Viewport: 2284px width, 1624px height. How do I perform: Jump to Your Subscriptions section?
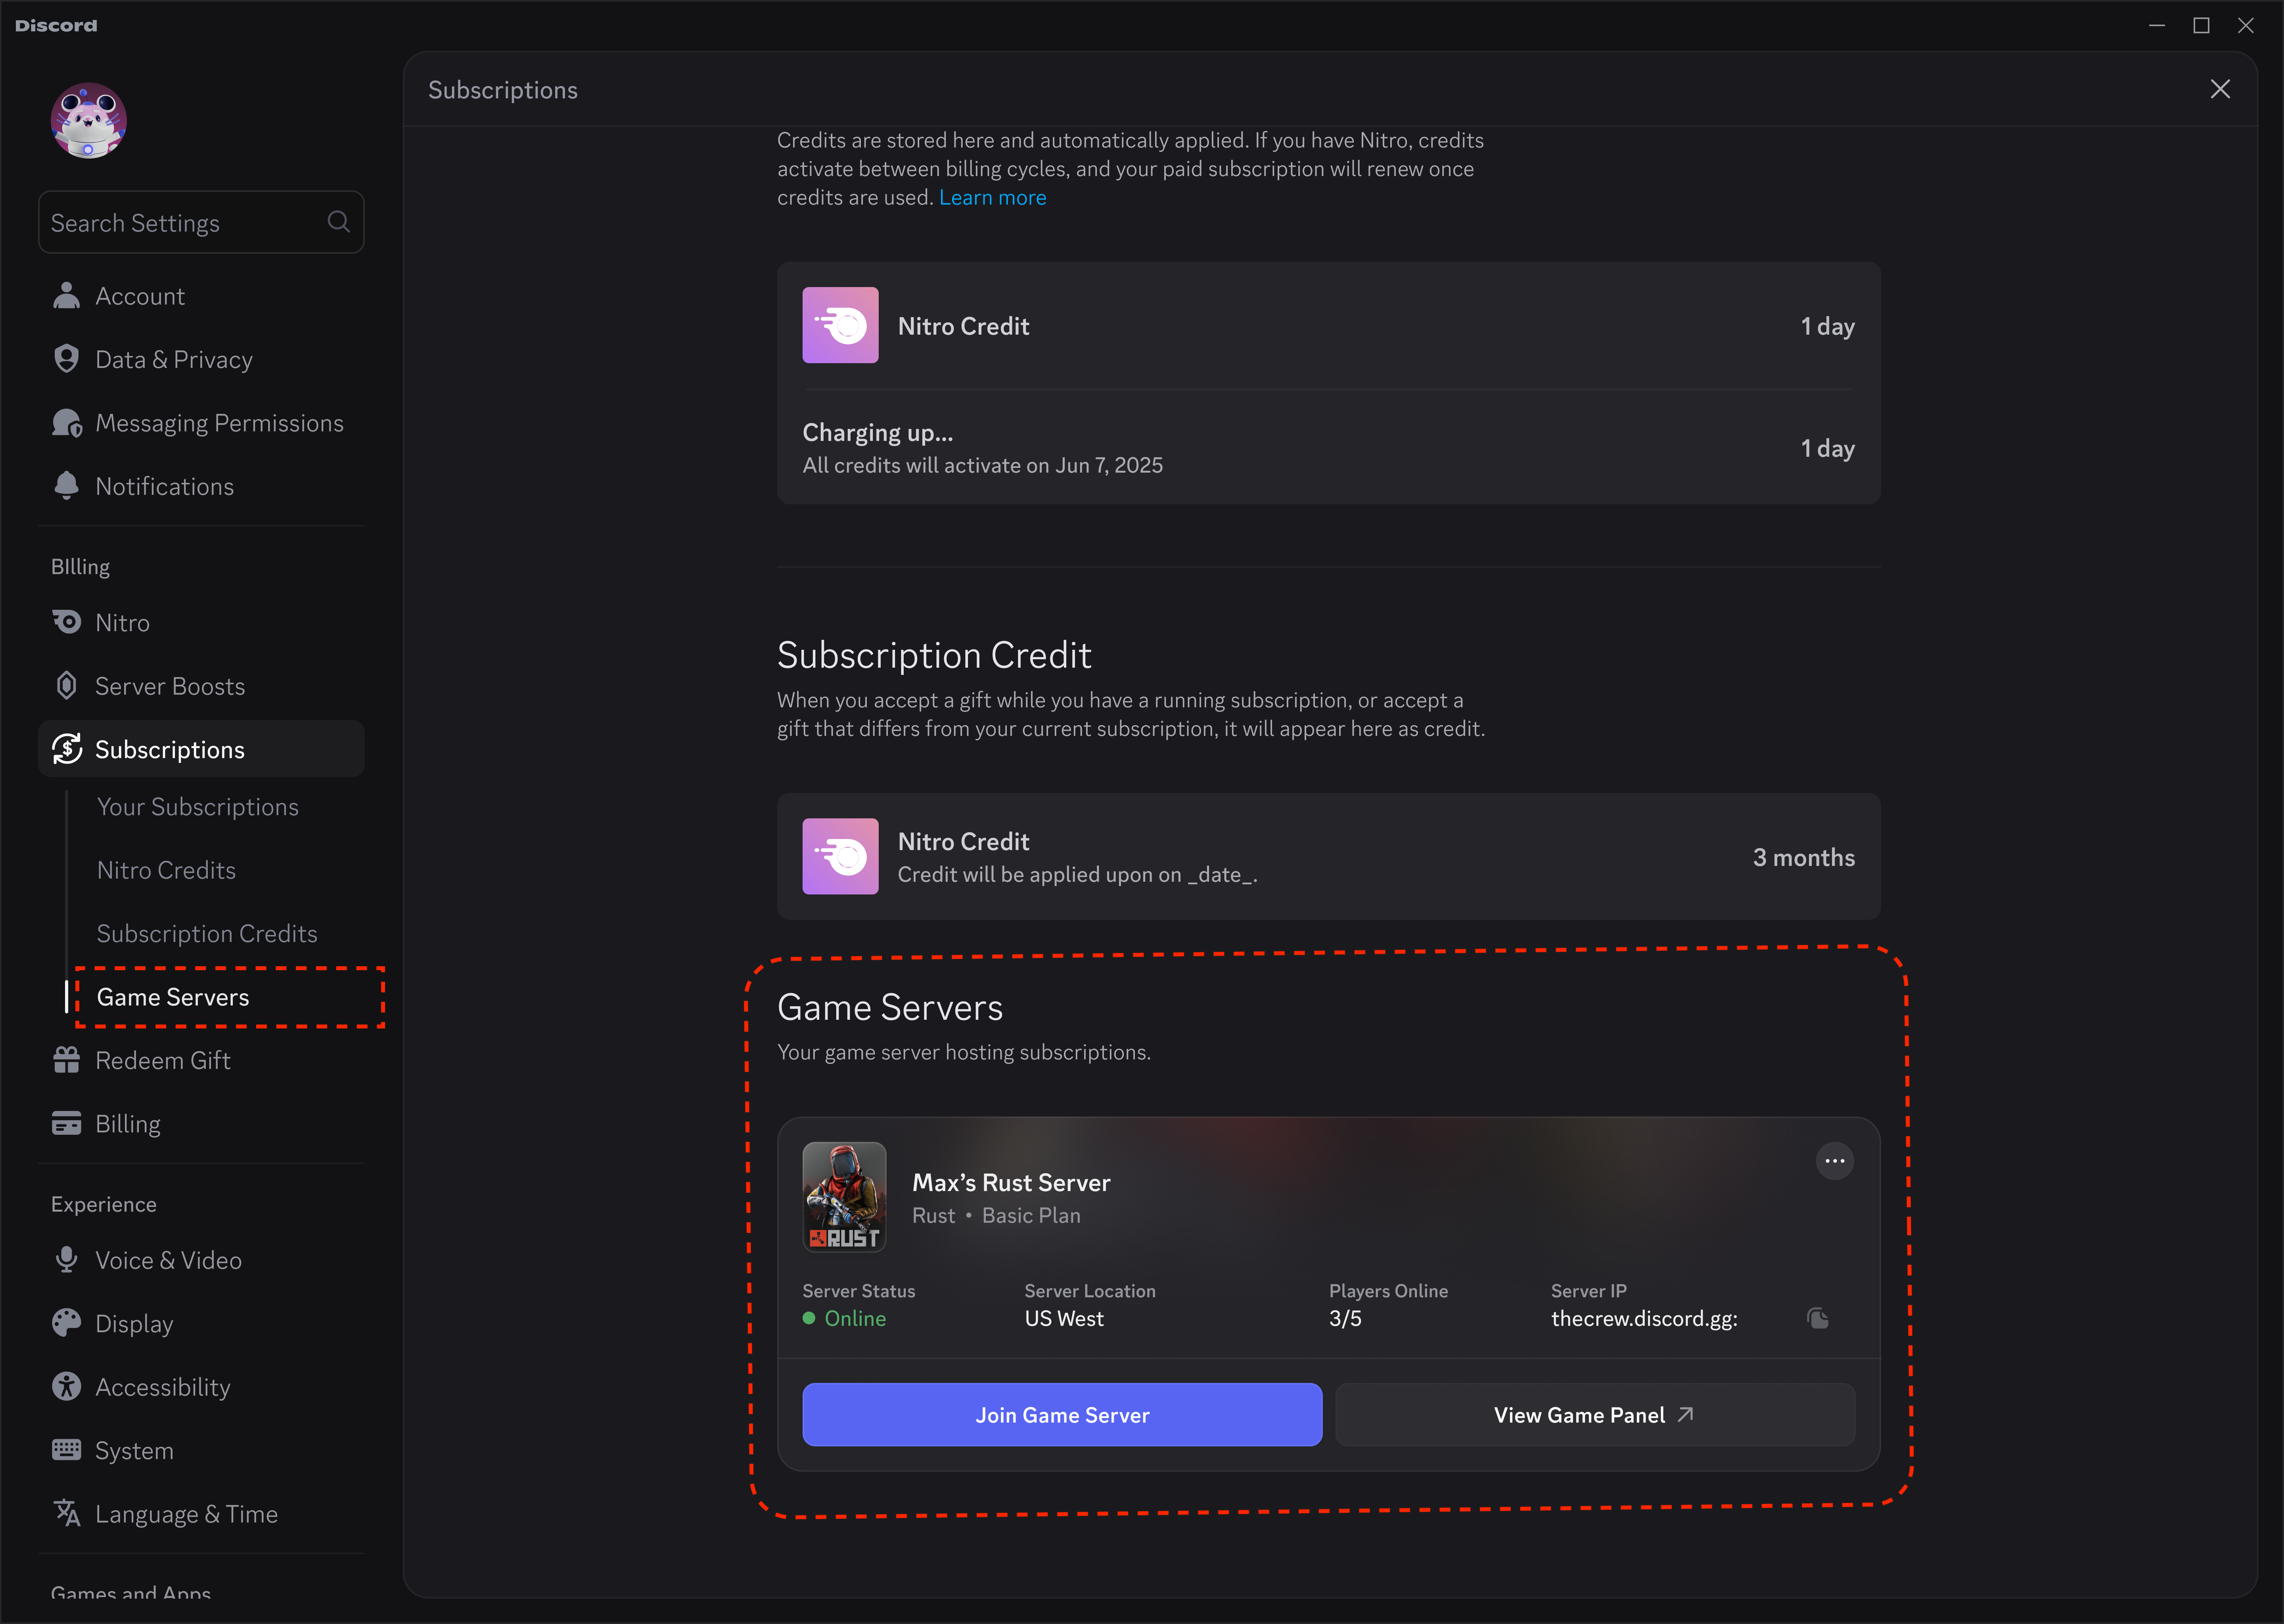pos(198,807)
